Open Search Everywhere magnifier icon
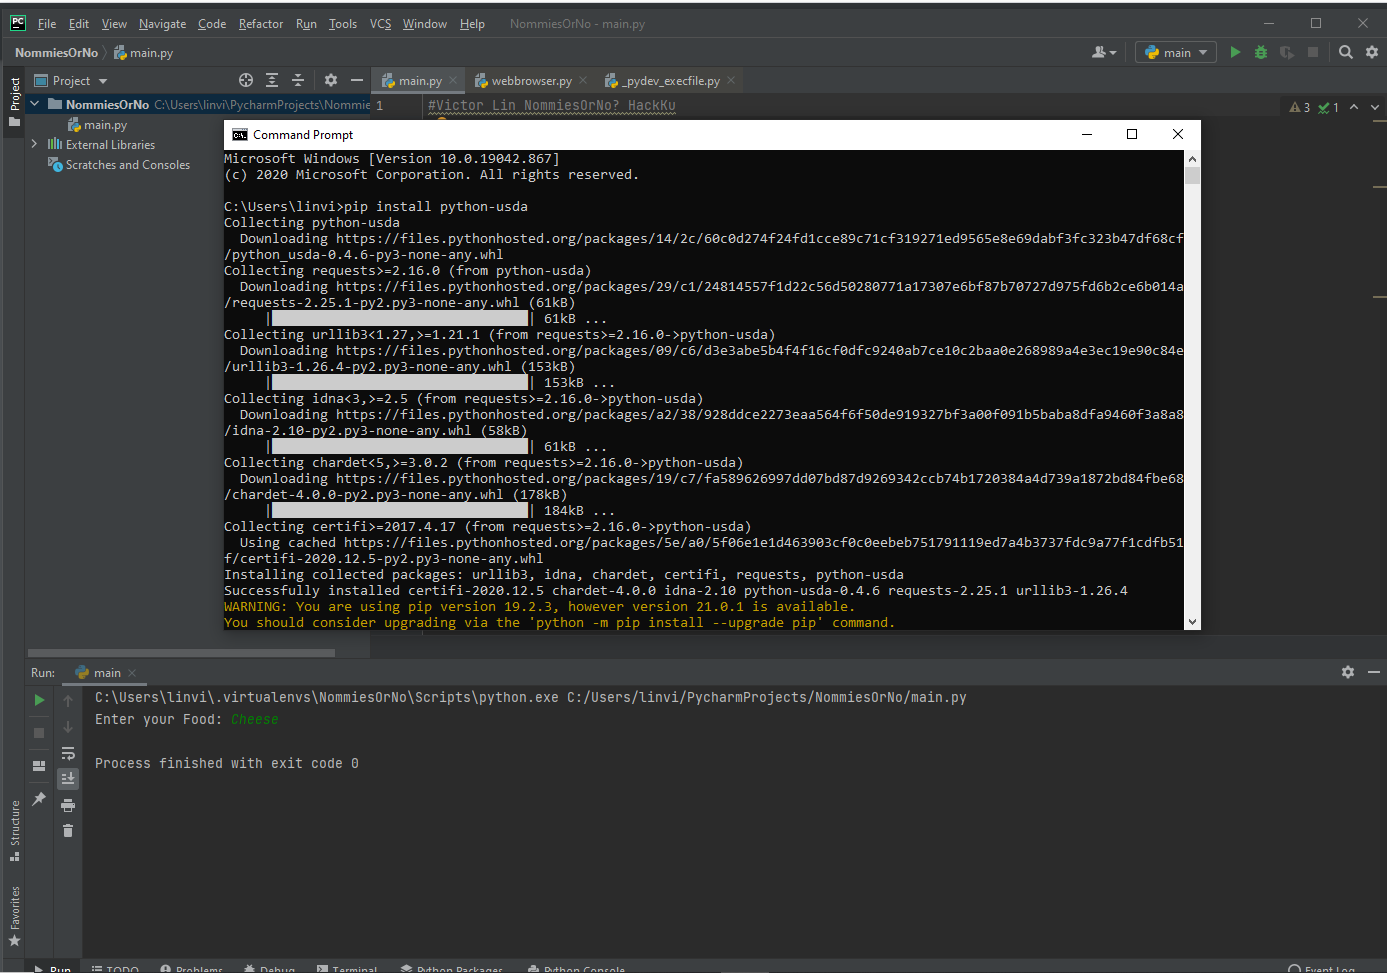The height and width of the screenshot is (973, 1387). pyautogui.click(x=1346, y=52)
